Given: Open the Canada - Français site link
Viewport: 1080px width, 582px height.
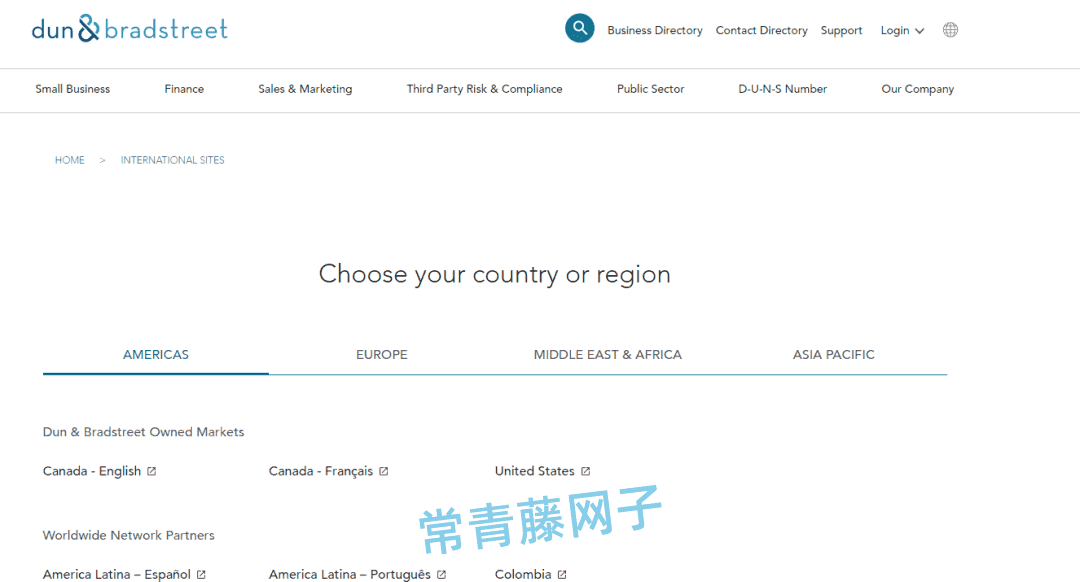Looking at the screenshot, I should [x=320, y=471].
